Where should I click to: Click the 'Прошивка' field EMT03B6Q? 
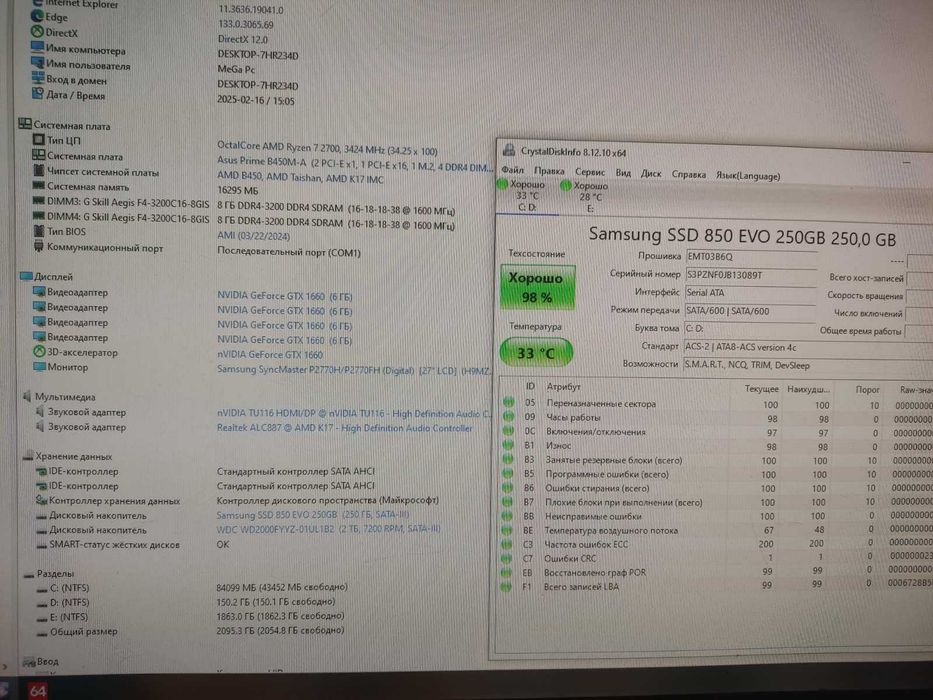[751, 258]
